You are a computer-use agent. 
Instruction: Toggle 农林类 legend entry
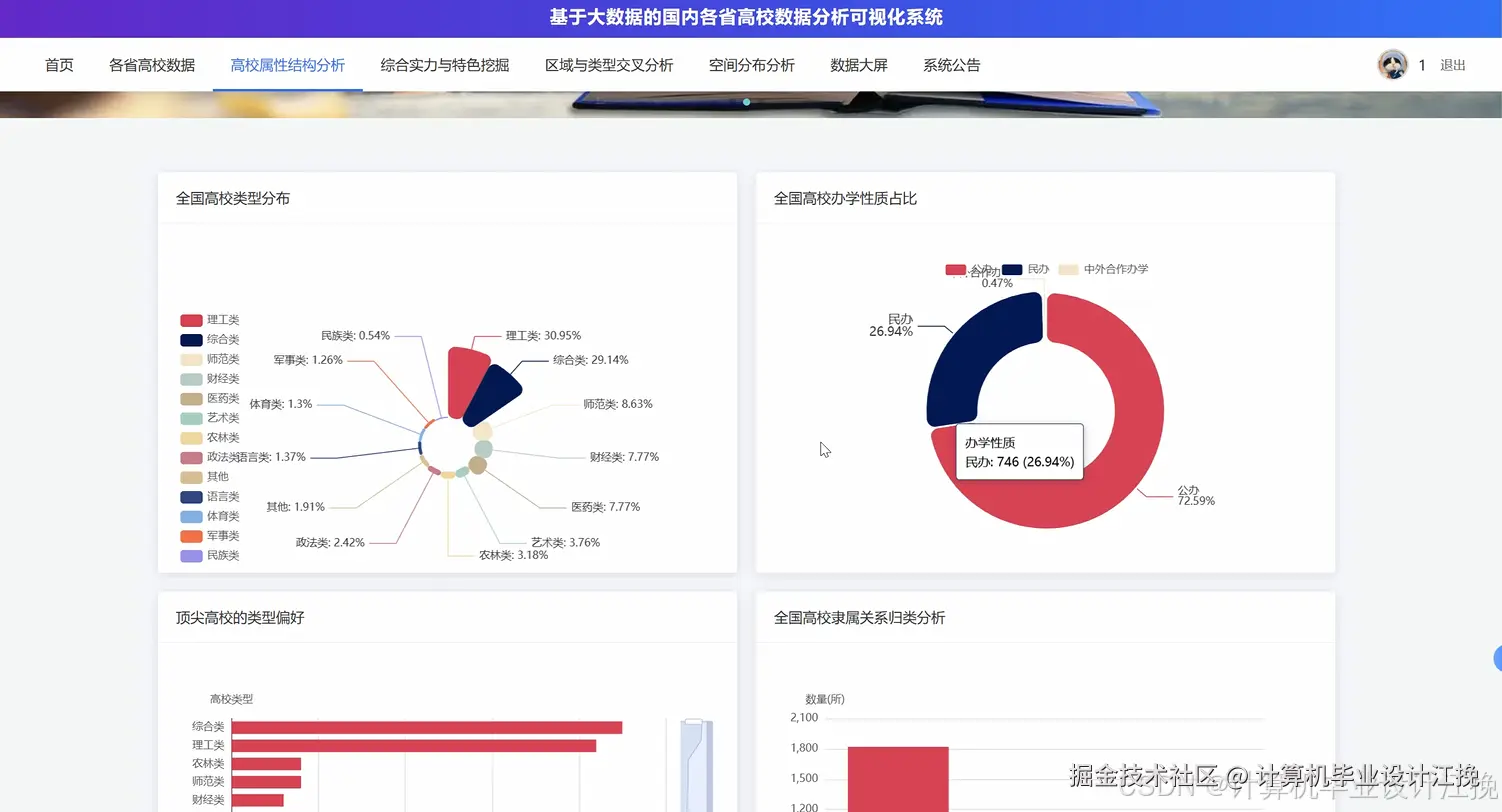tap(210, 438)
